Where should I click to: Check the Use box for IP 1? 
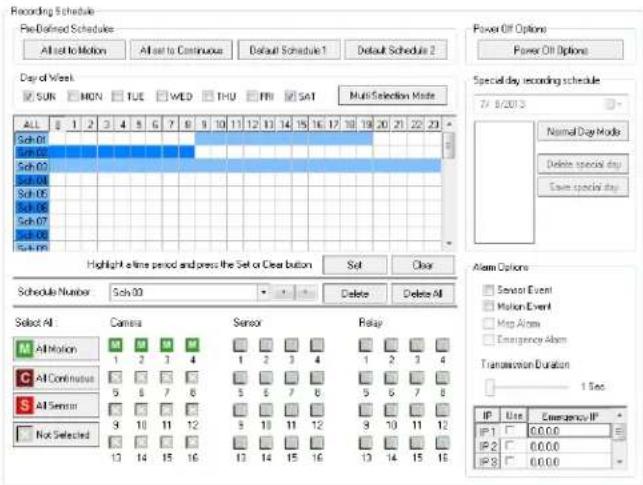pyautogui.click(x=510, y=430)
